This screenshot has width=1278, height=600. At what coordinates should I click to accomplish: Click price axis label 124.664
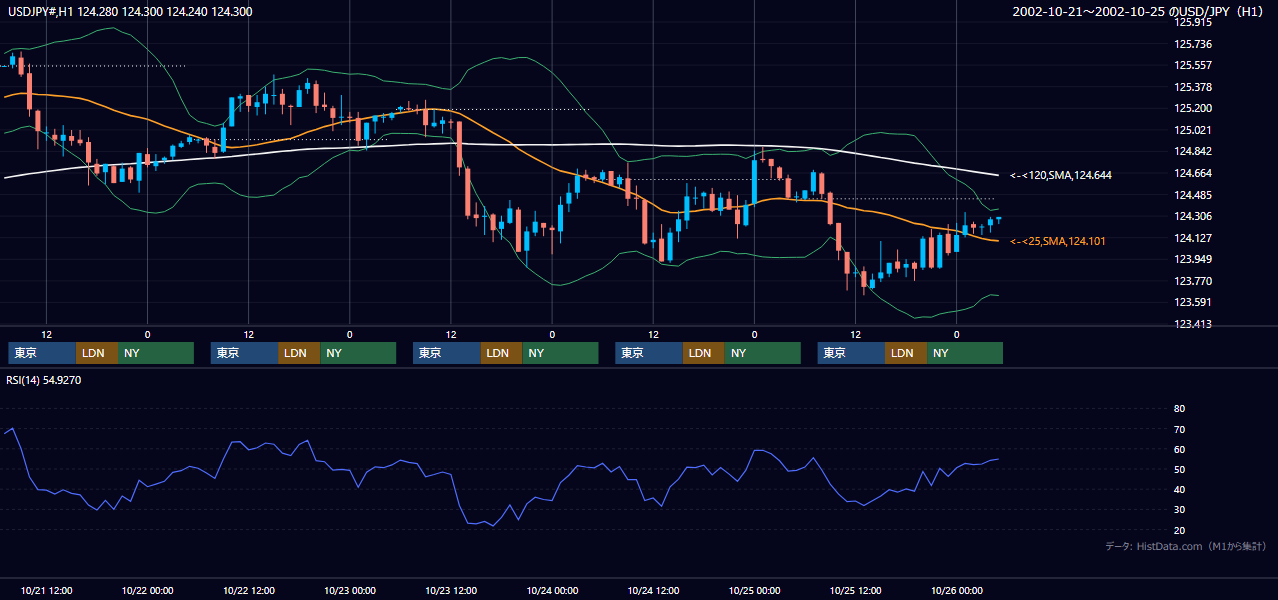(x=1193, y=173)
